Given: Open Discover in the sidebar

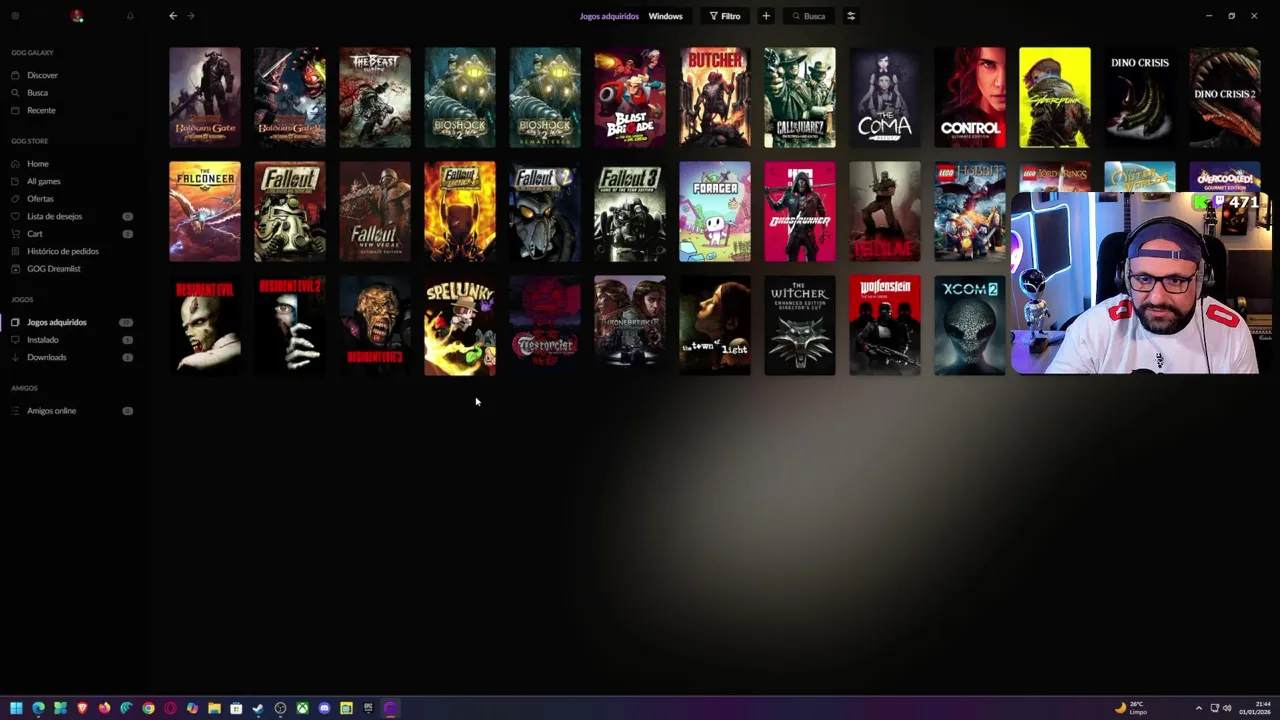Looking at the screenshot, I should click(x=42, y=75).
